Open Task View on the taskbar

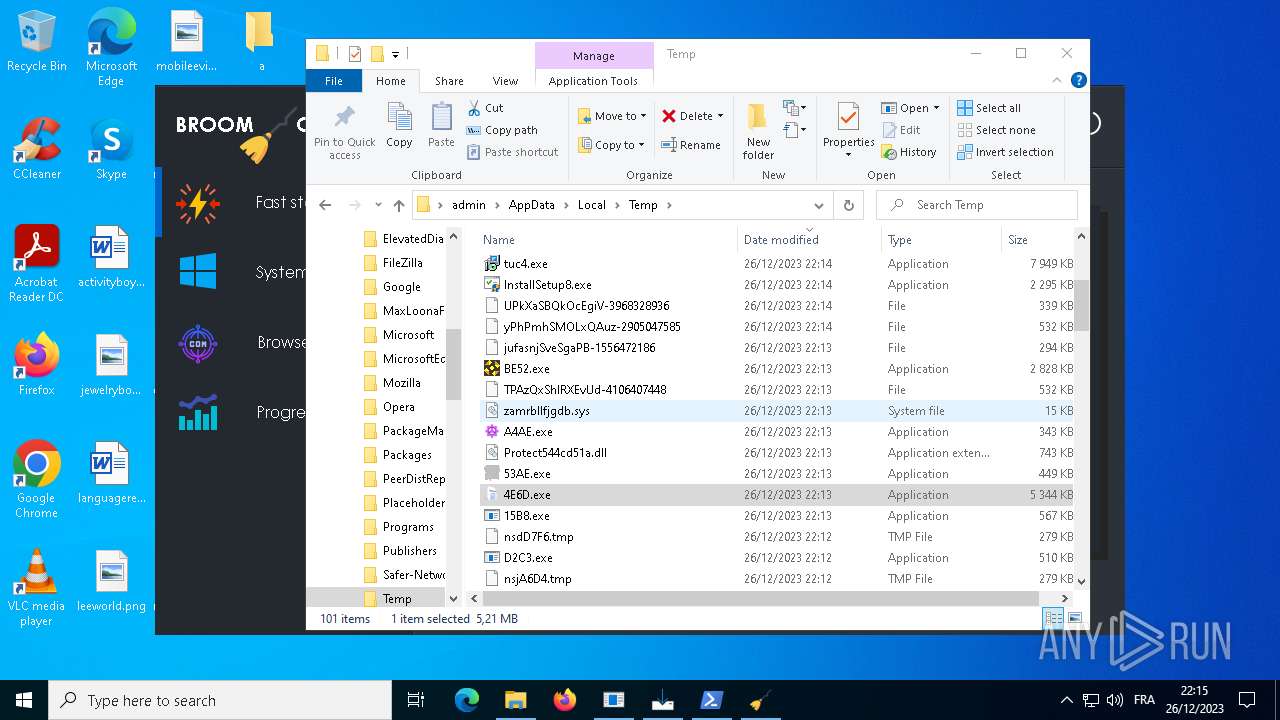(416, 700)
